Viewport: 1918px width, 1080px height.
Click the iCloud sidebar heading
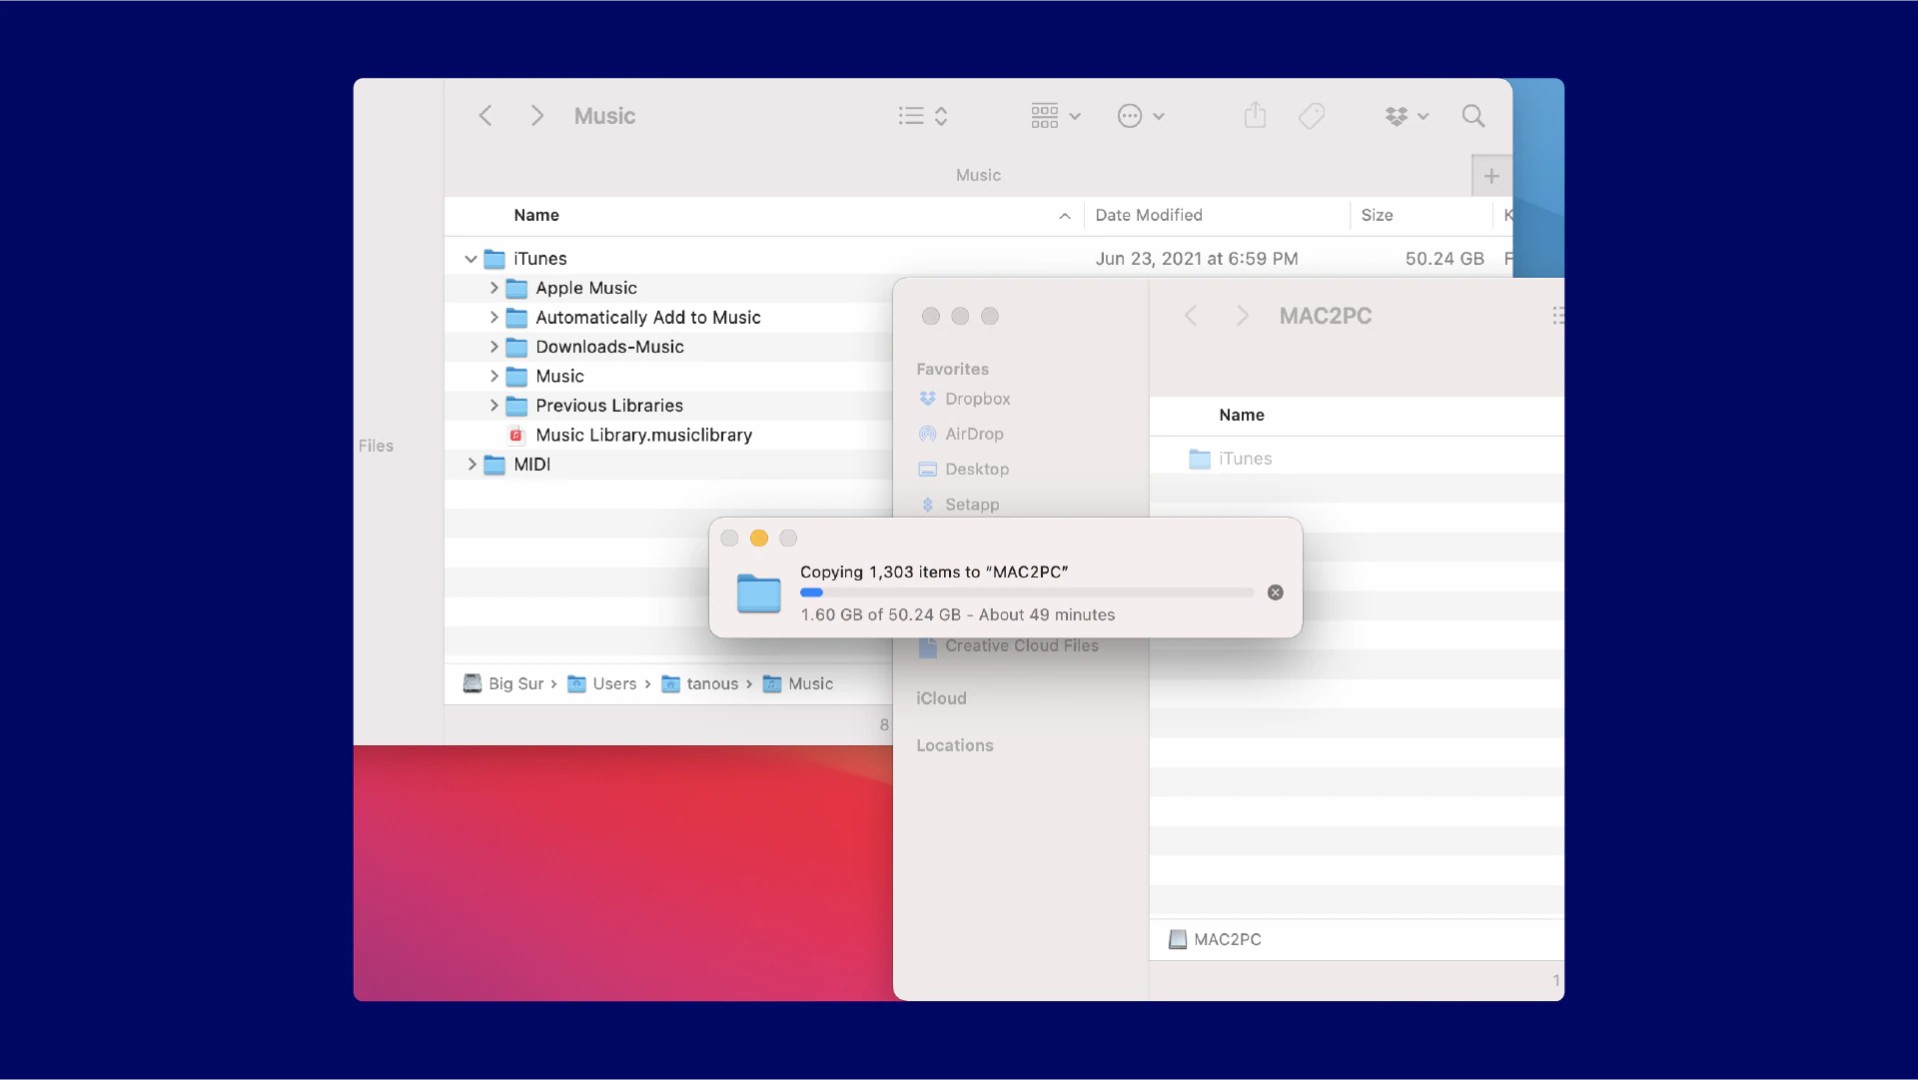coord(941,698)
